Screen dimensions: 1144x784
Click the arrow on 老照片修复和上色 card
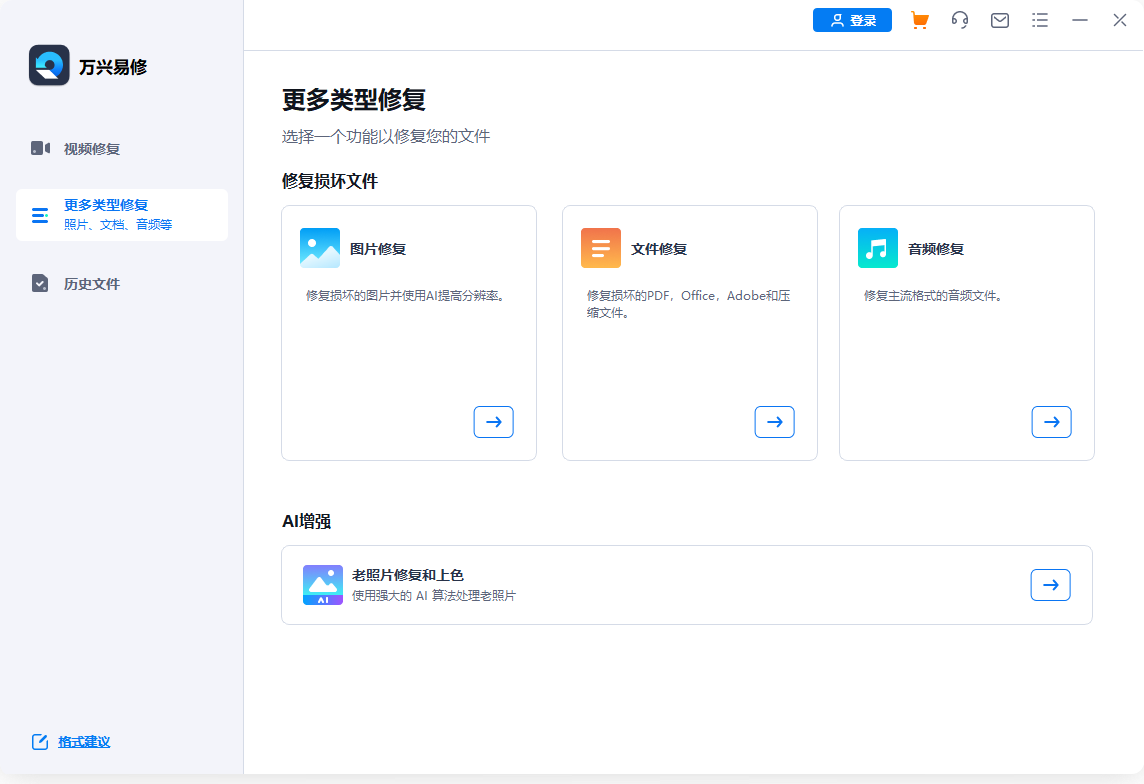(x=1050, y=584)
